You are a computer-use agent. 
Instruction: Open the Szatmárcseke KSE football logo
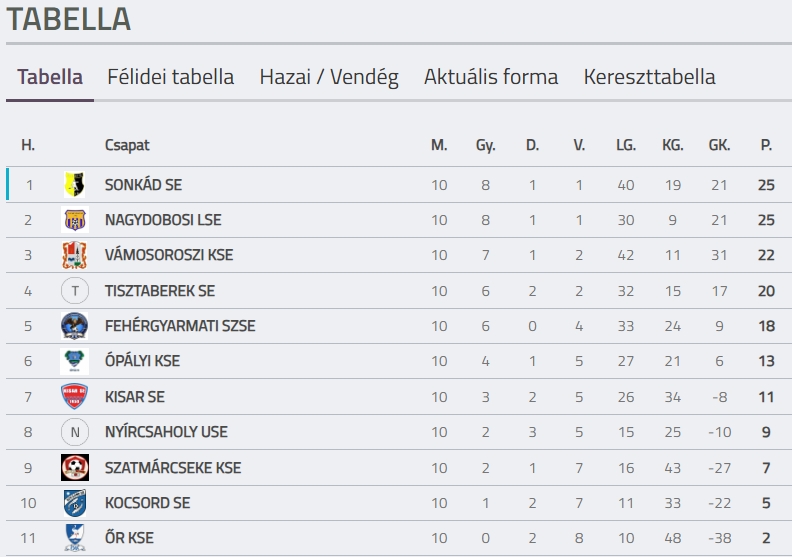point(75,468)
